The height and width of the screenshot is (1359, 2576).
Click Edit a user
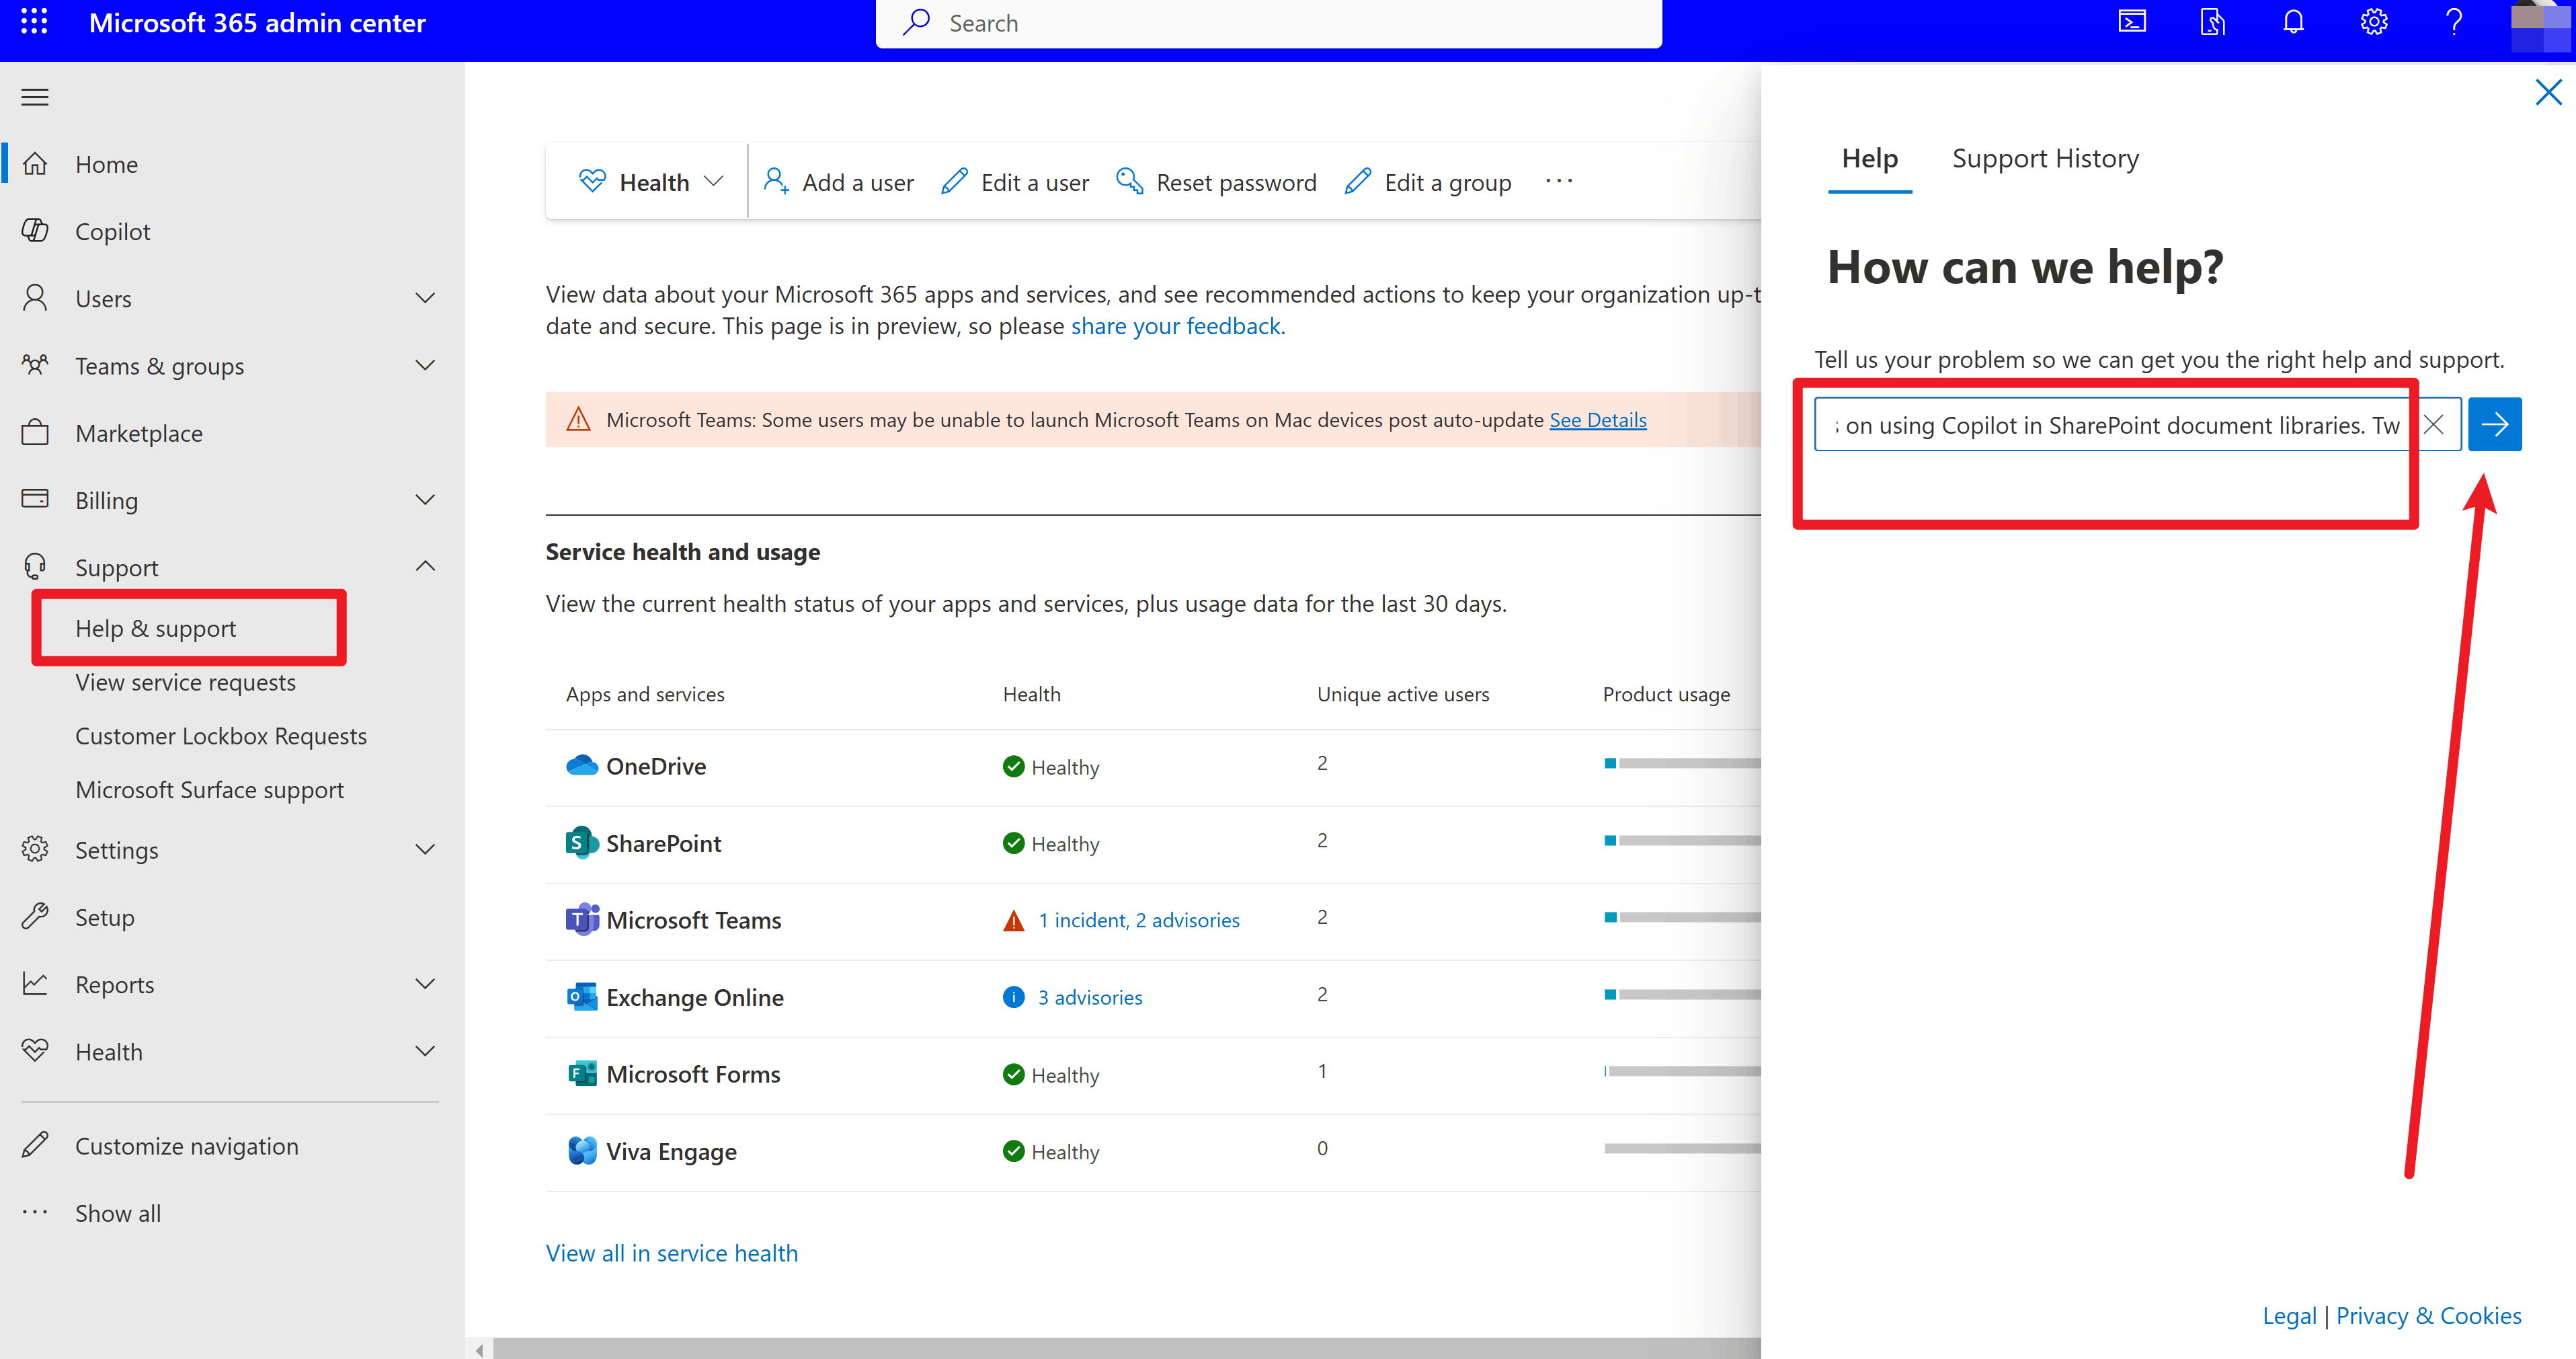[x=1016, y=182]
